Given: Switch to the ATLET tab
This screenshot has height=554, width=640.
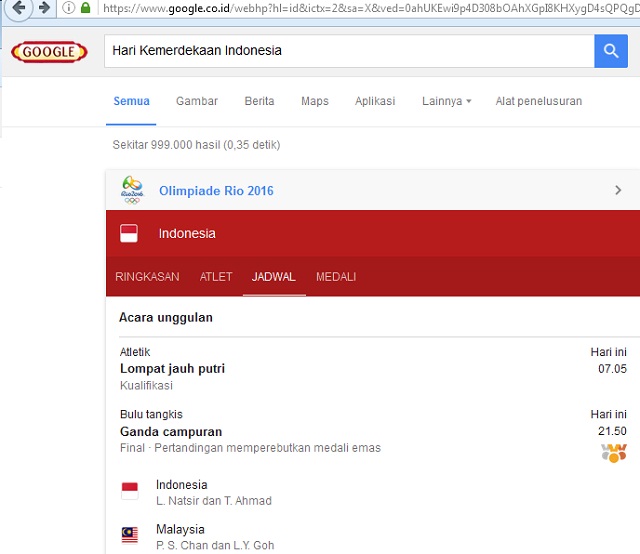Looking at the screenshot, I should tap(216, 277).
